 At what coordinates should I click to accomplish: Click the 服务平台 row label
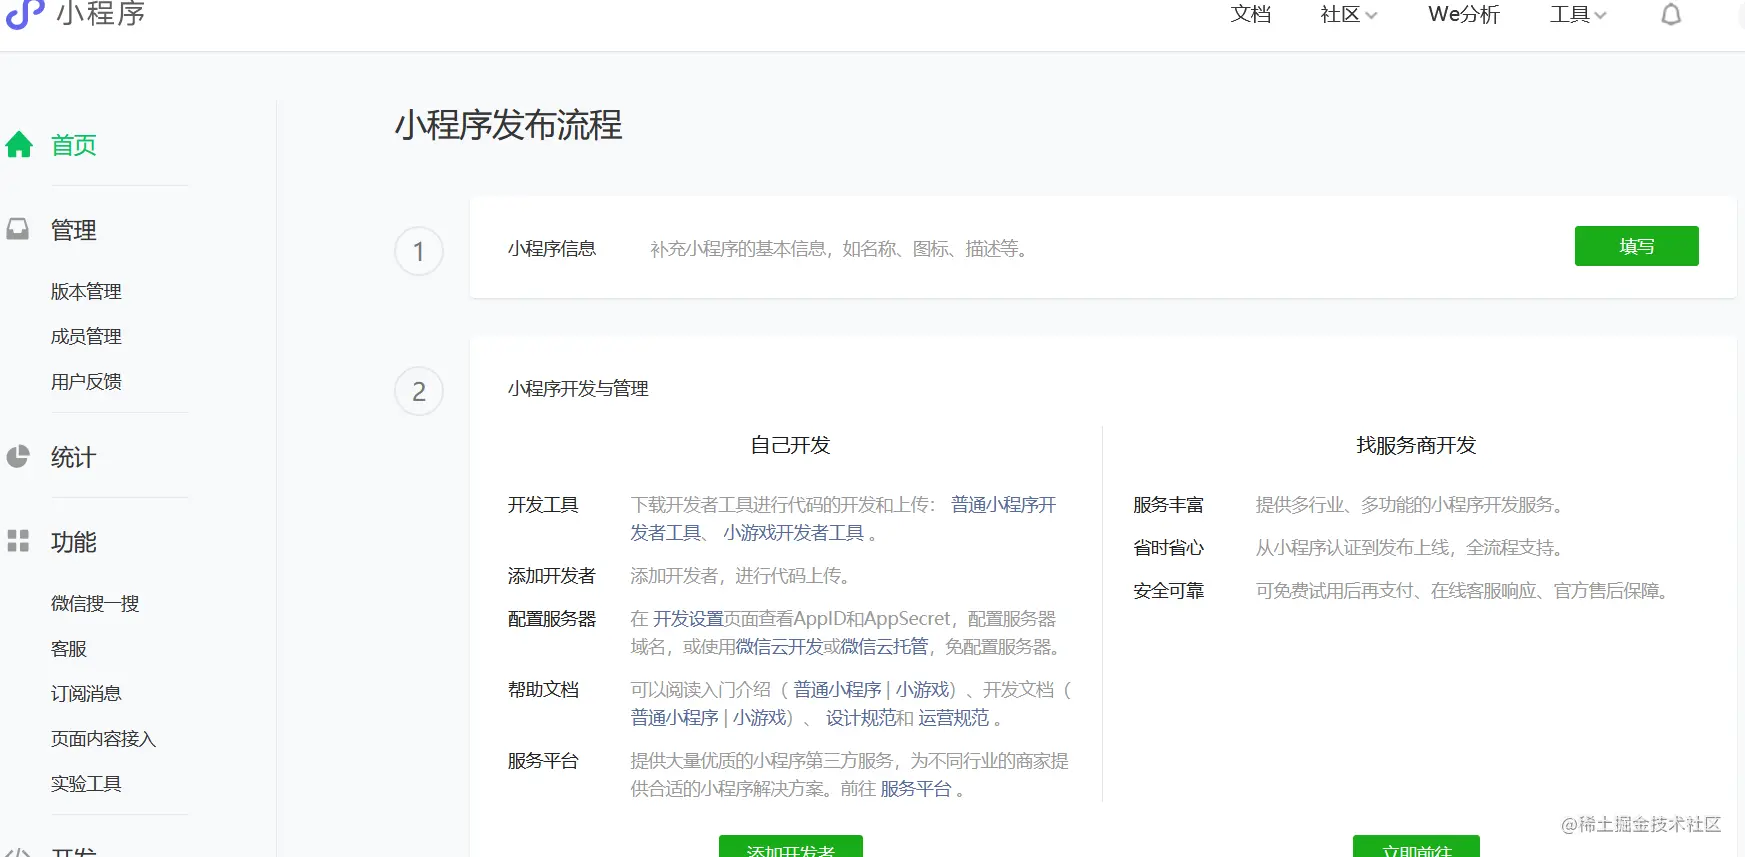(x=543, y=761)
